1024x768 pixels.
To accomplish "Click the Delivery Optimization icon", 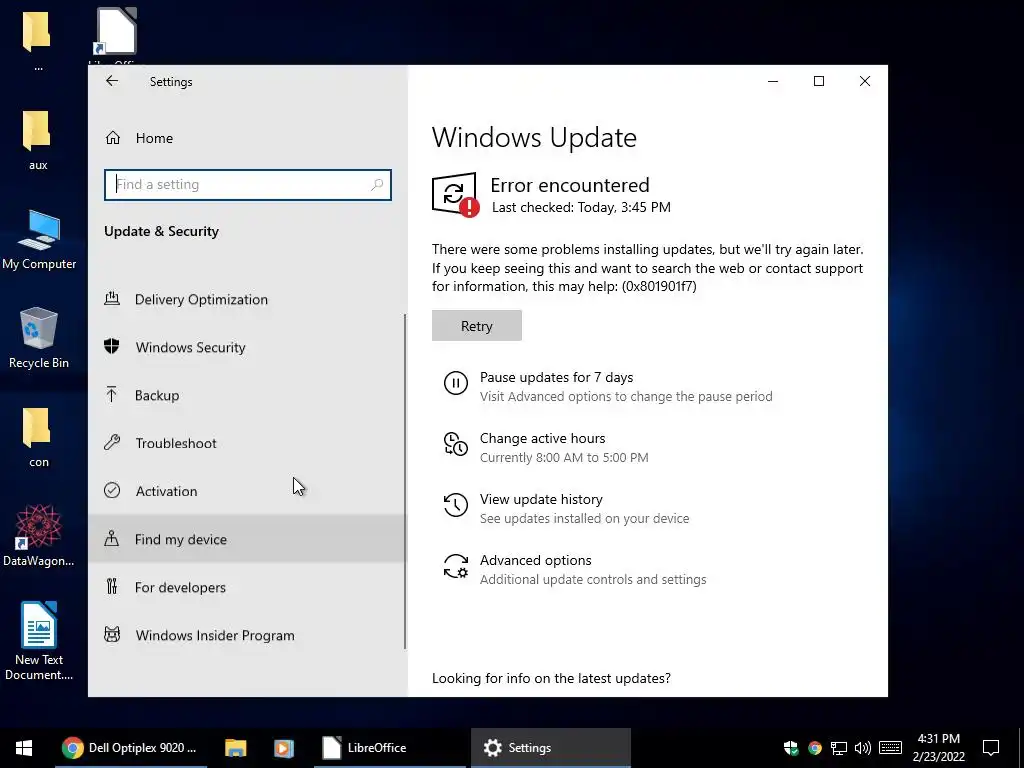I will tap(112, 298).
